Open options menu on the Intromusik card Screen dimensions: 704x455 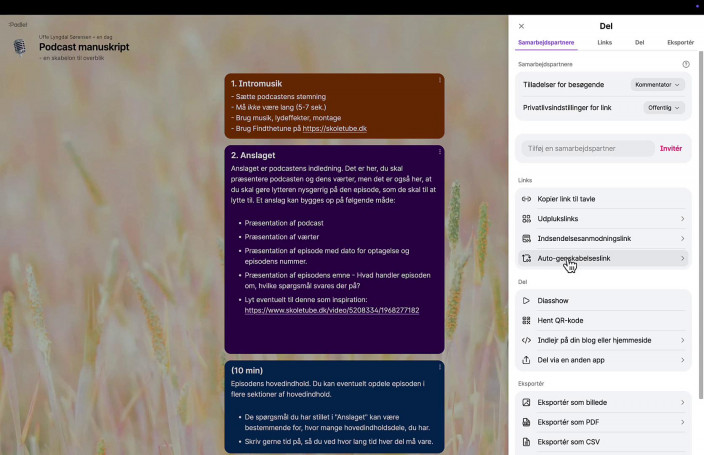439,80
